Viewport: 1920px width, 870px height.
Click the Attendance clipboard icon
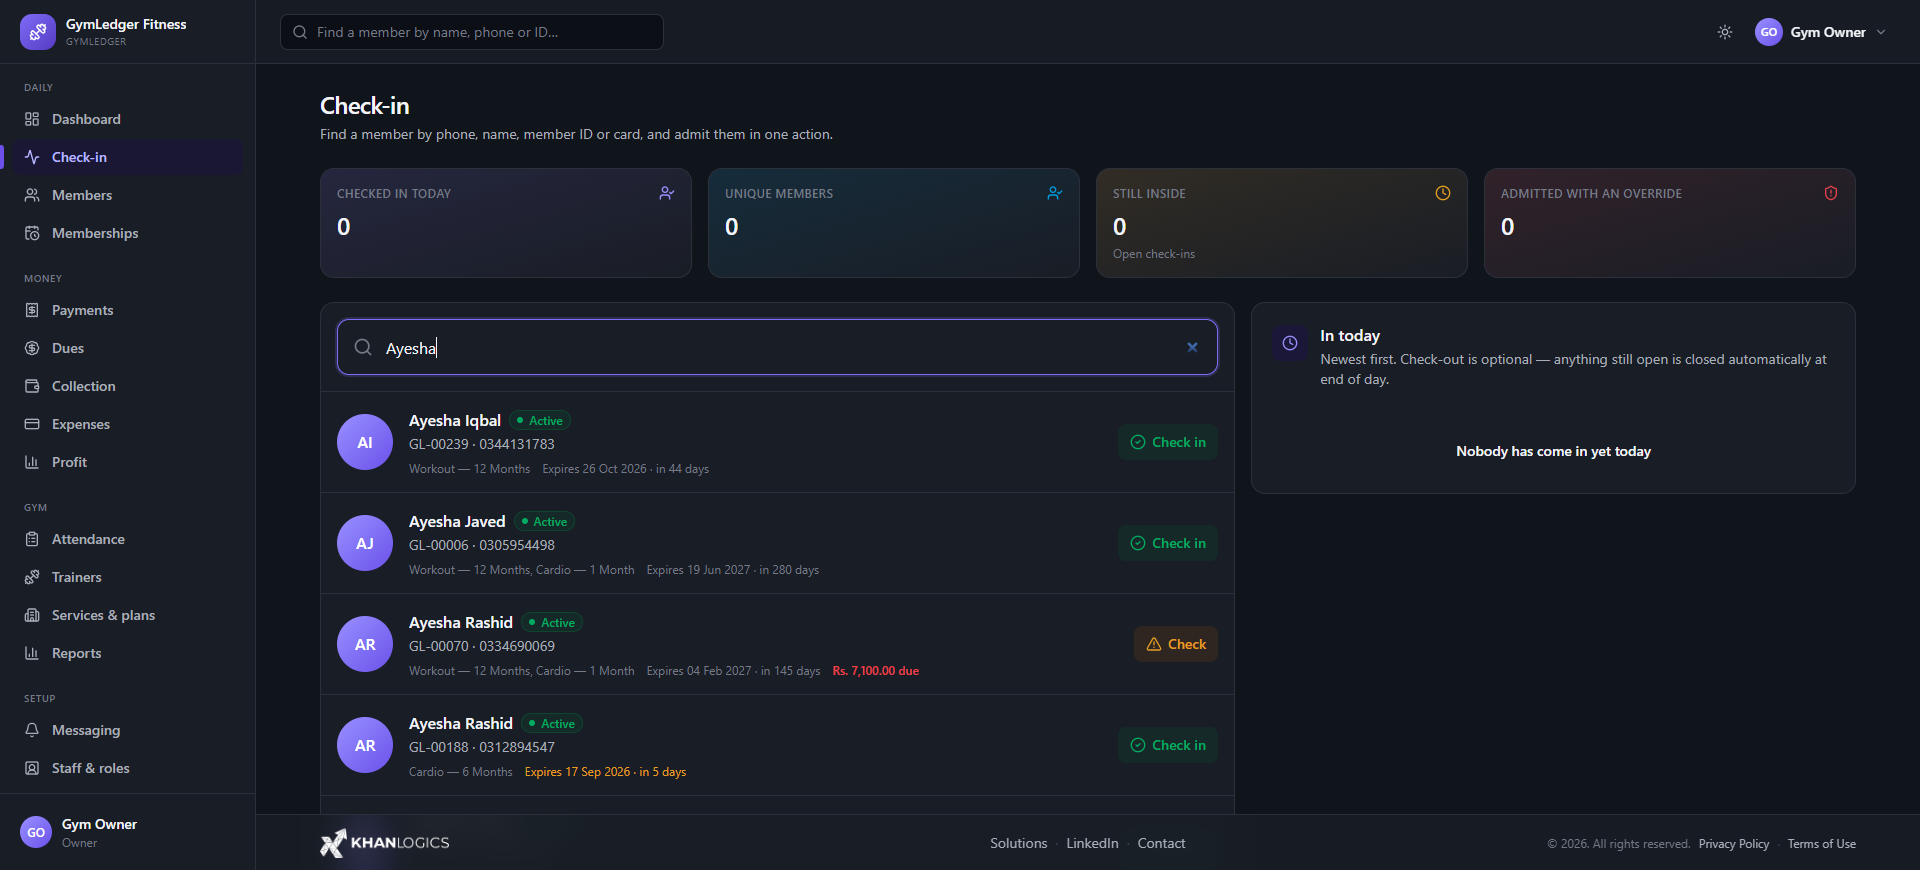click(32, 539)
